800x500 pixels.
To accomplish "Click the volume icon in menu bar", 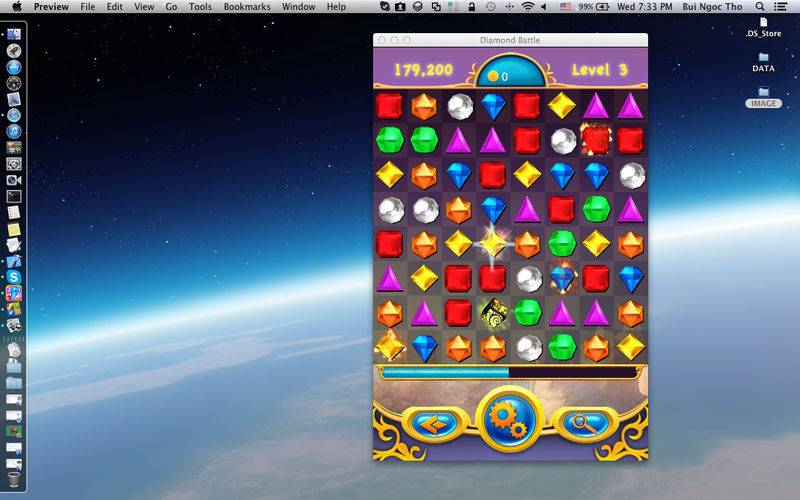I will tap(544, 7).
